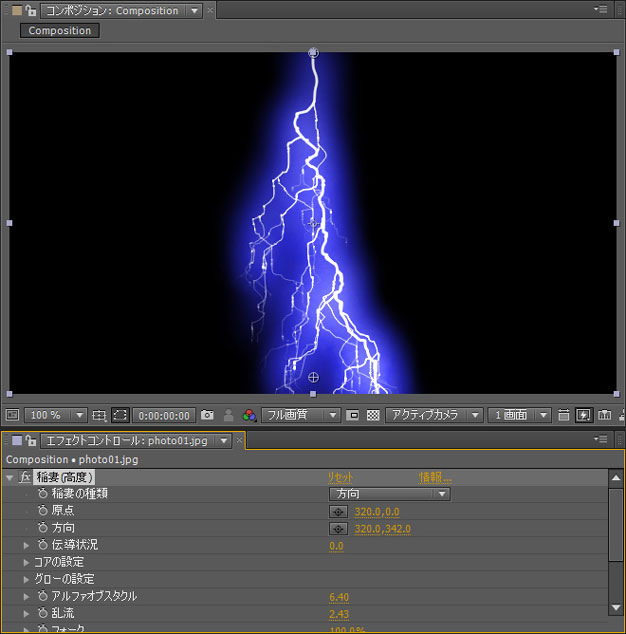
Task: Open the Effect Controls panel options menu icon
Action: [x=601, y=439]
